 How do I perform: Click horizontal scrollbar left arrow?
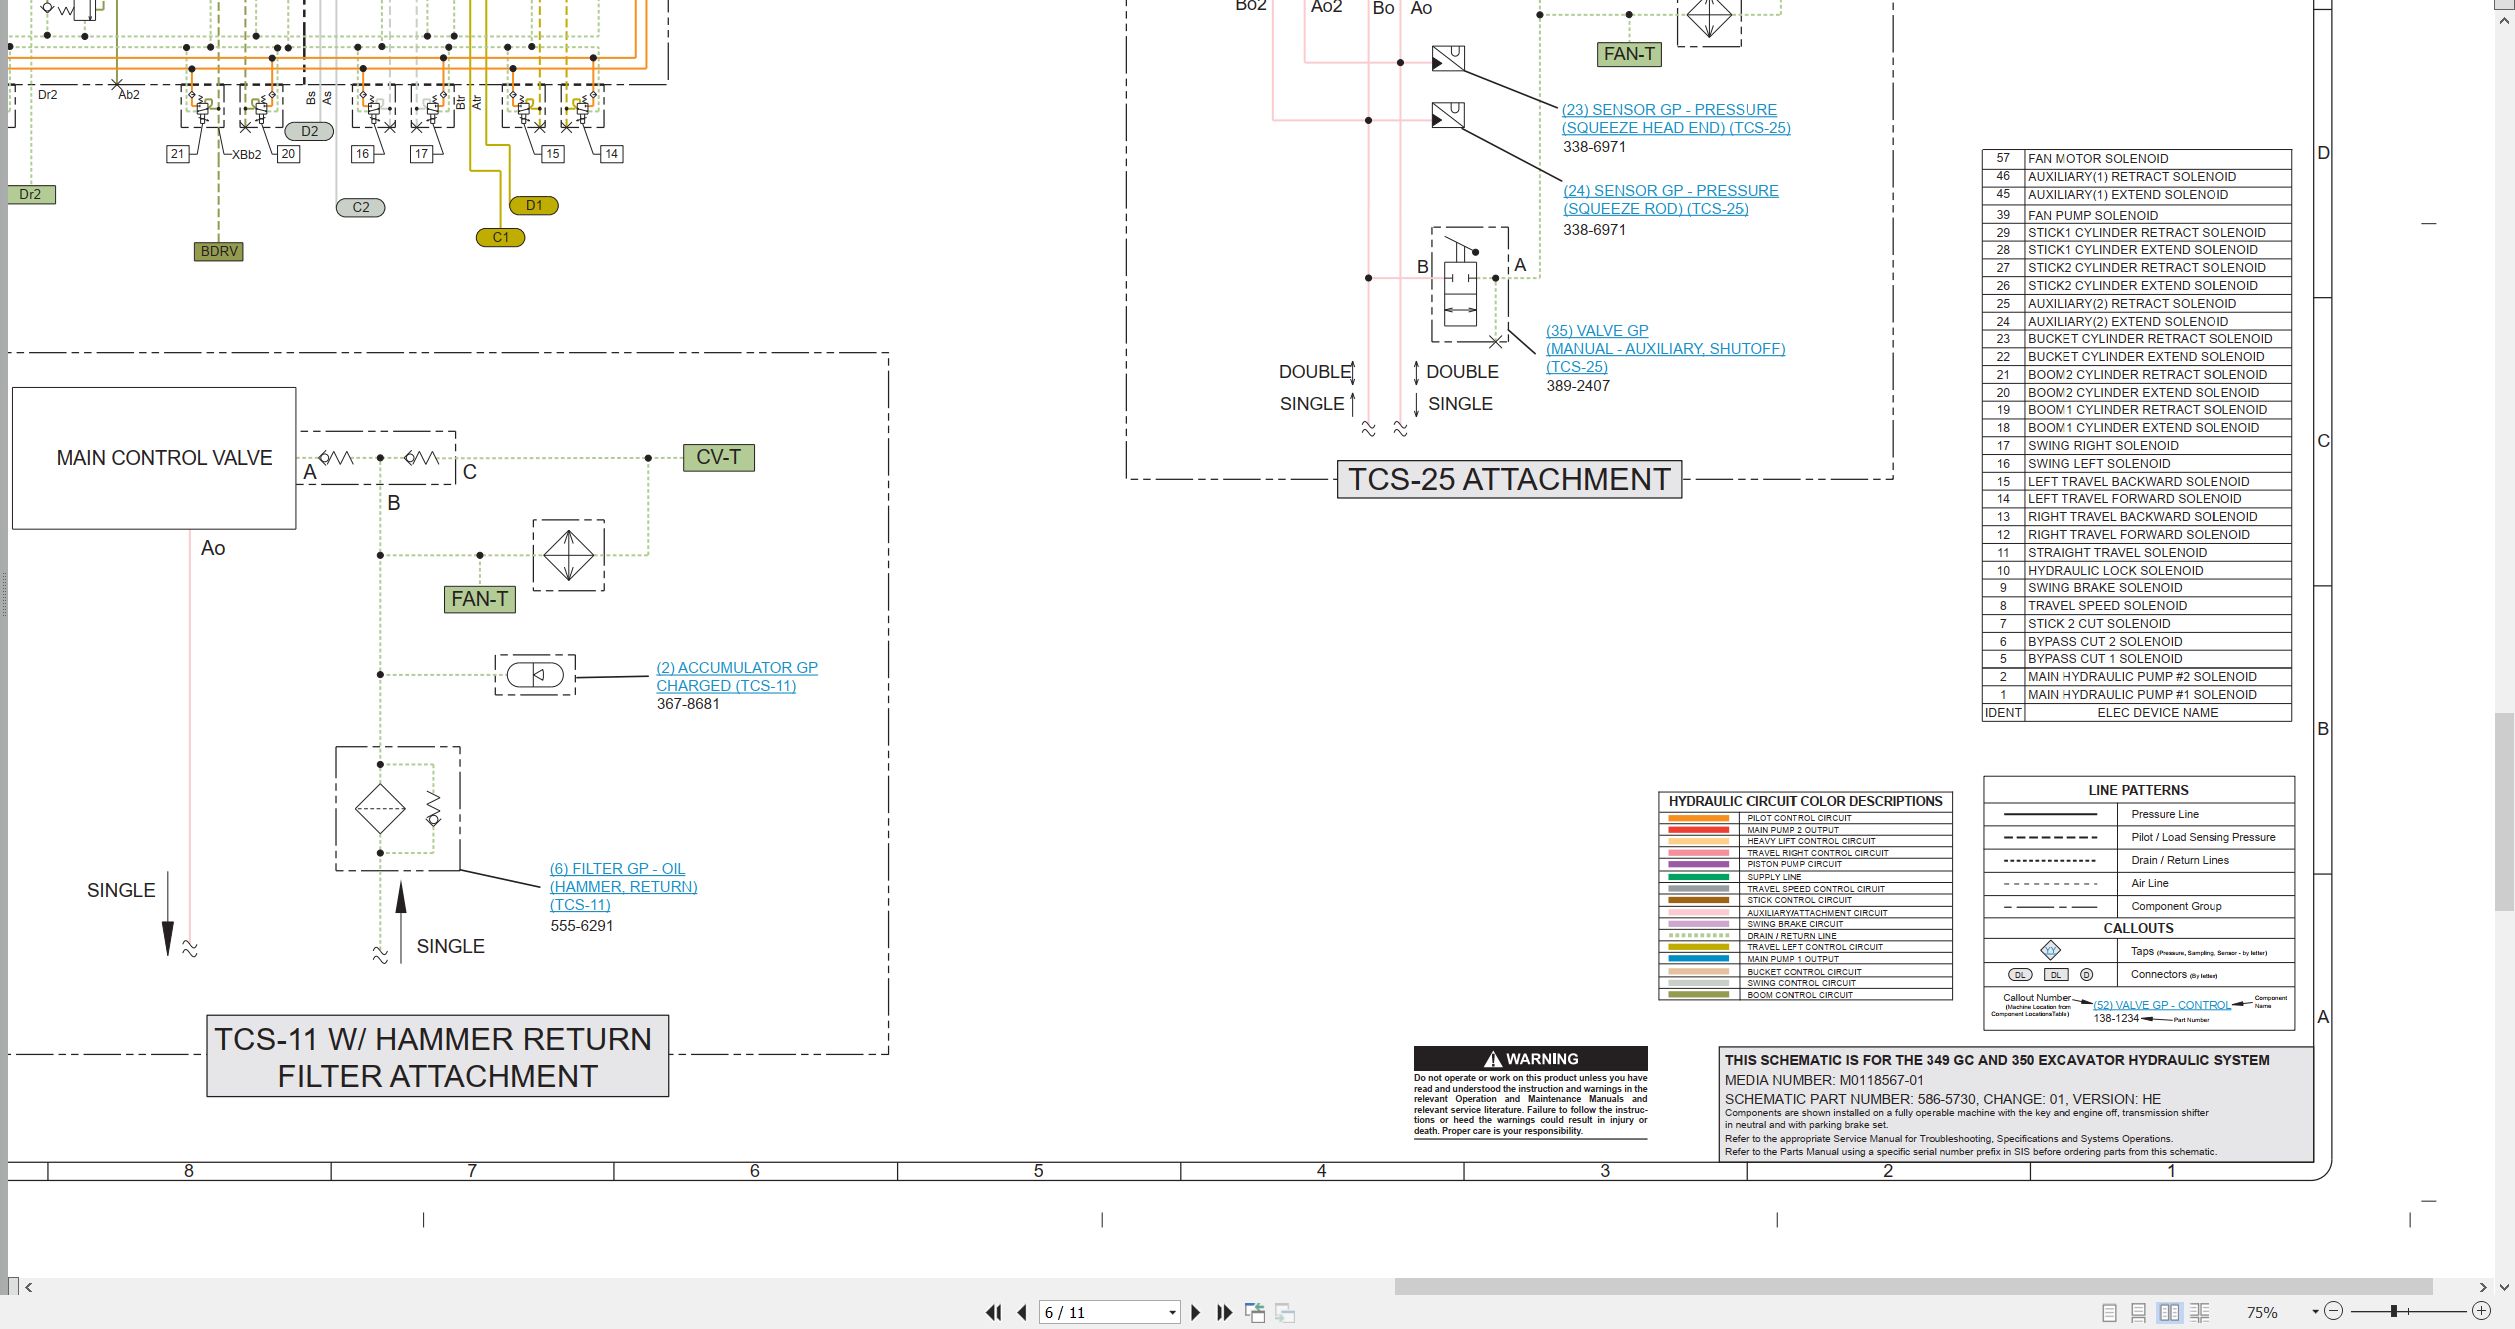[29, 1287]
